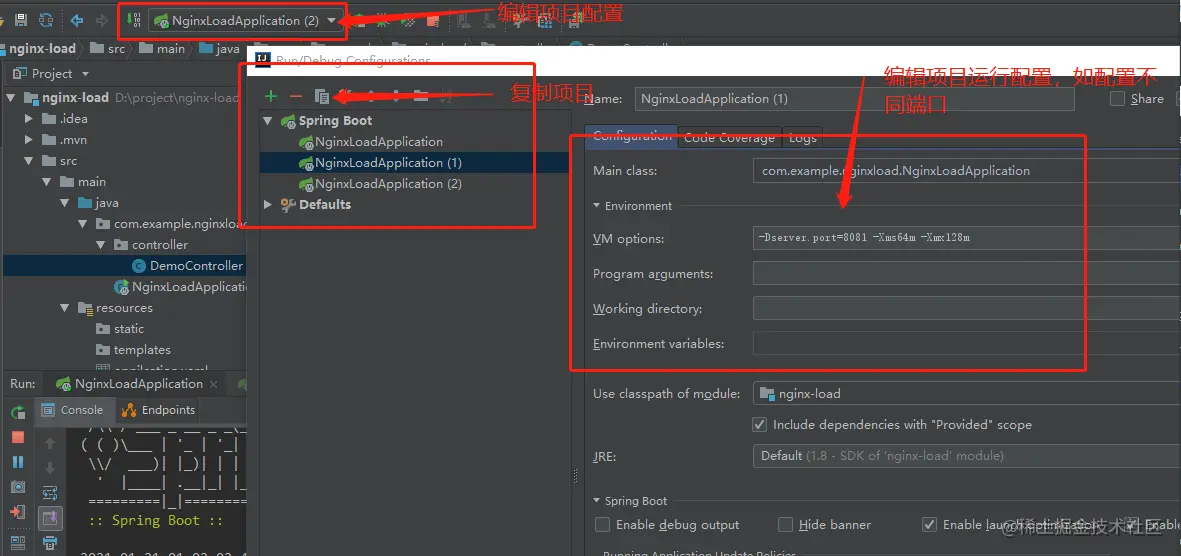
Task: Stop the process in Run panel
Action: pos(18,437)
